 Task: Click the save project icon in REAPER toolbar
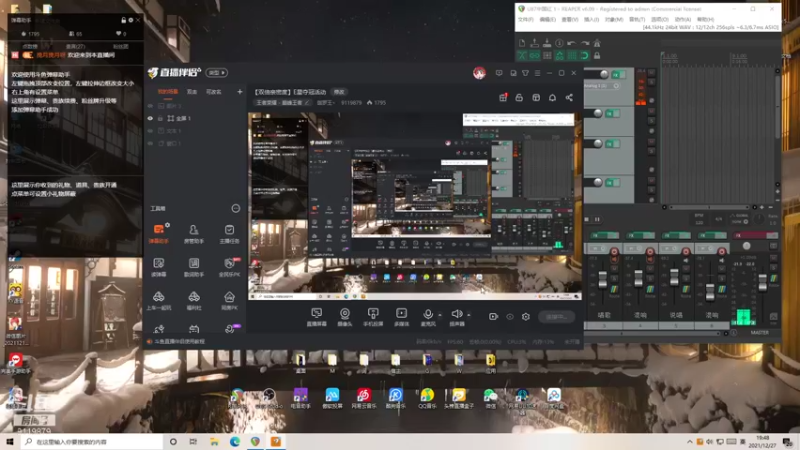tap(547, 43)
